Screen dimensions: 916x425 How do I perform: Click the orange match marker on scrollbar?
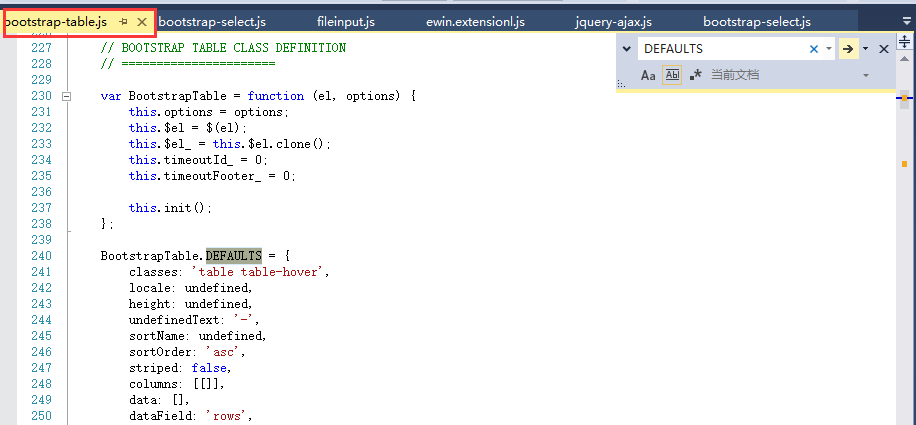click(x=904, y=164)
